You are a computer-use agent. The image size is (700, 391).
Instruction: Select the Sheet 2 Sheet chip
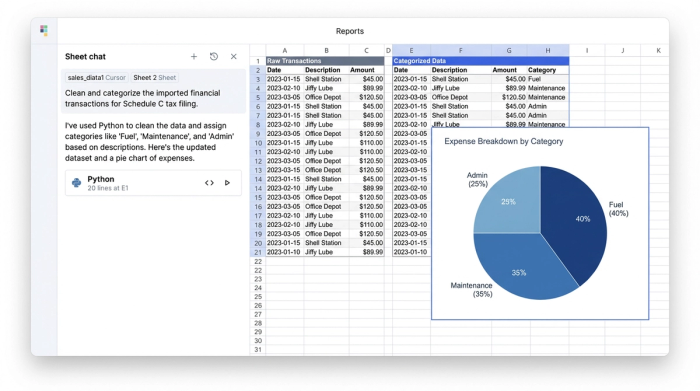[154, 78]
